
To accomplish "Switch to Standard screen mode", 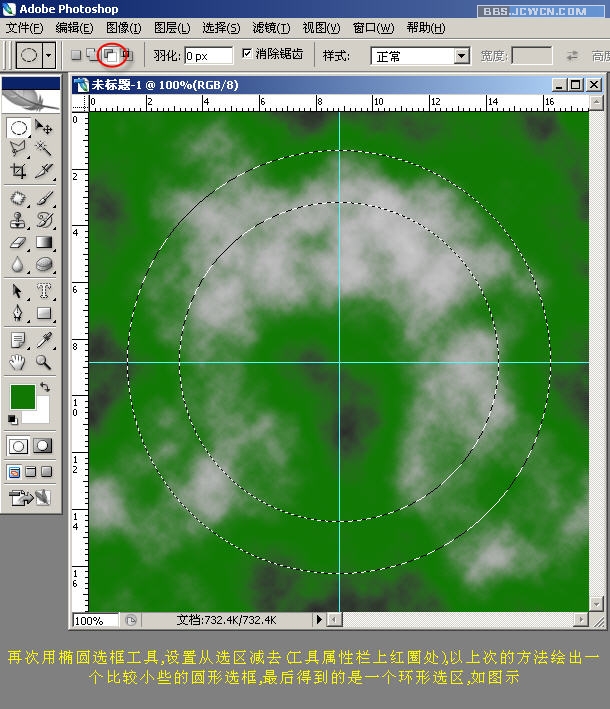I will 14,472.
